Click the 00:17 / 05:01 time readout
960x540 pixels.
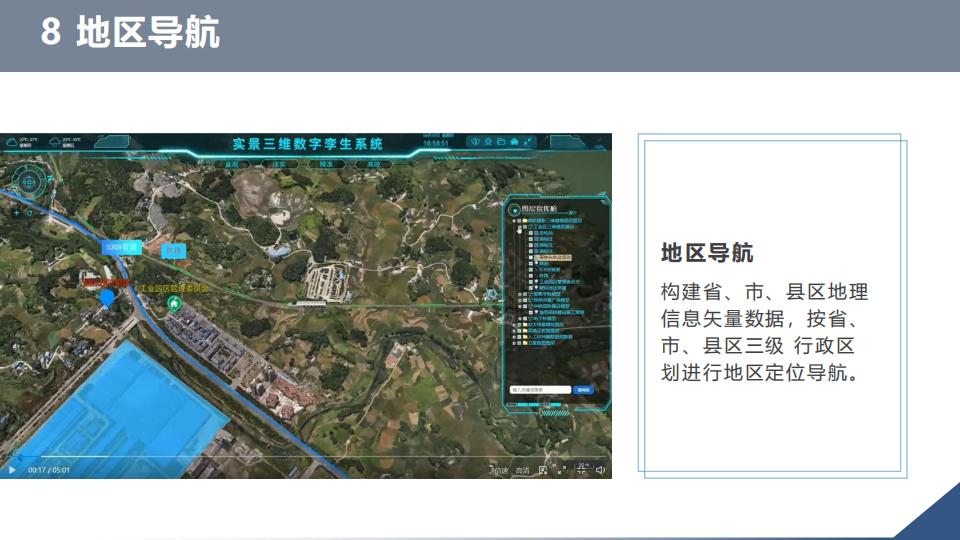pyautogui.click(x=48, y=470)
